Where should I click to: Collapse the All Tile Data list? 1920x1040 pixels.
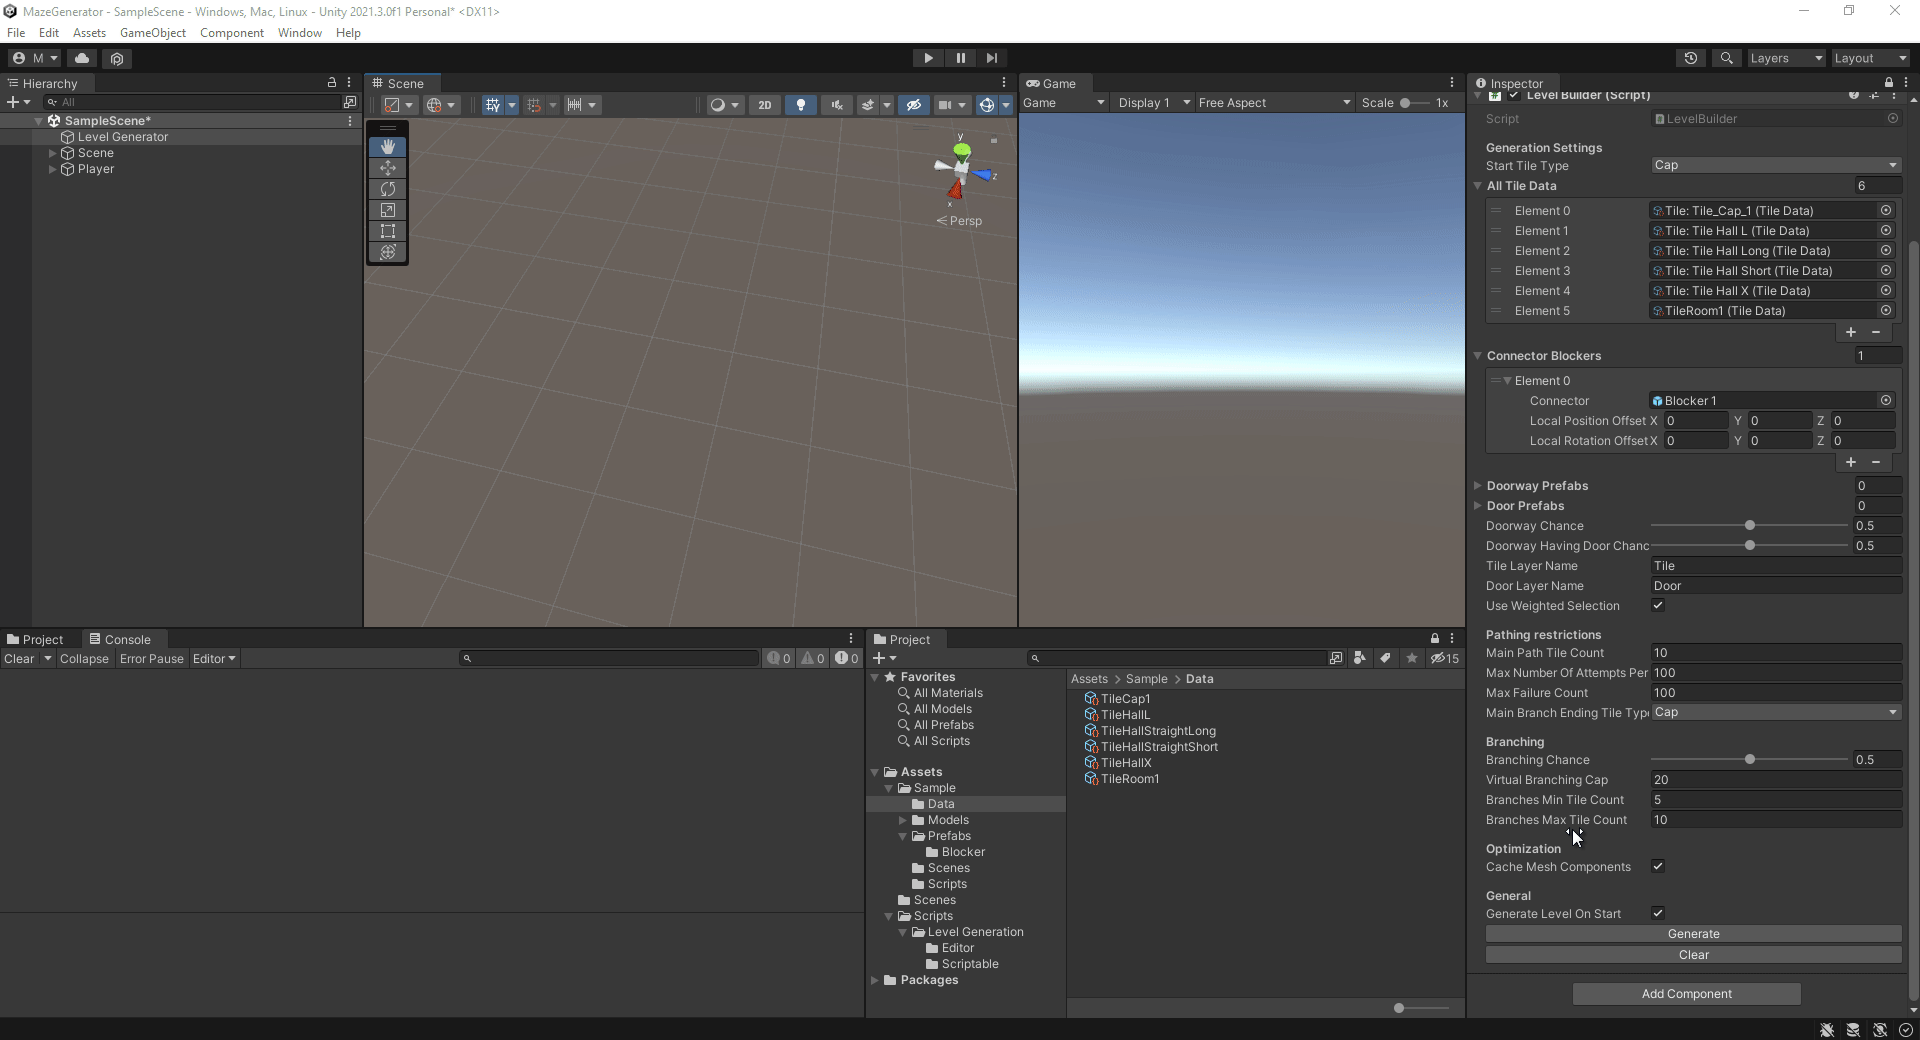tap(1478, 186)
